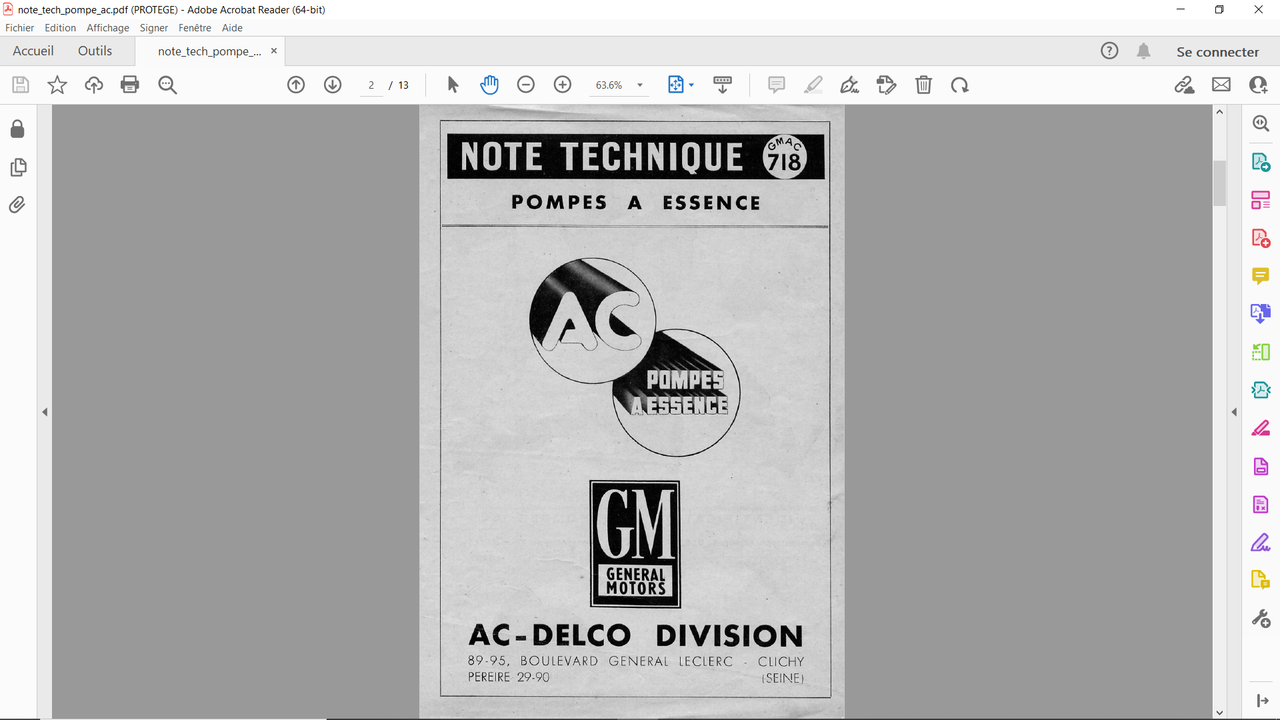Switch to the Outils tab
Image resolution: width=1280 pixels, height=720 pixels.
coord(95,51)
